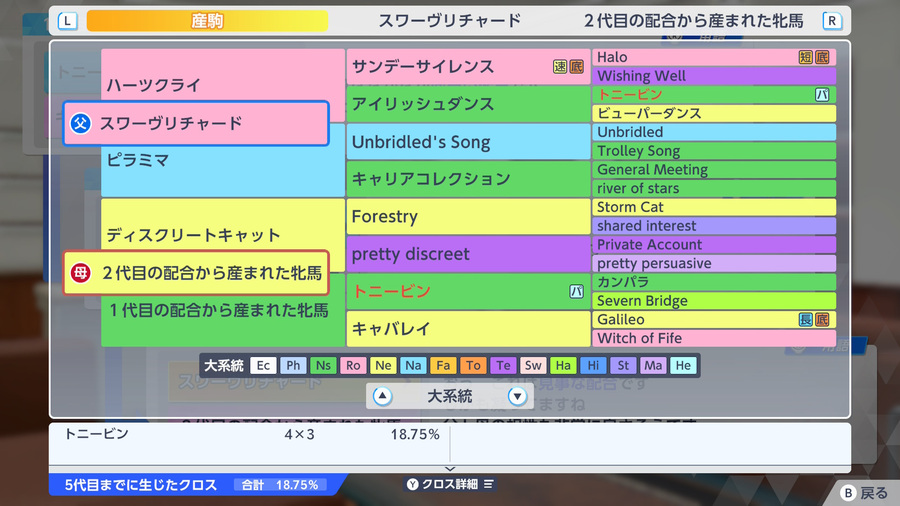
Task: Click the Hi lineage swatch
Action: (593, 365)
